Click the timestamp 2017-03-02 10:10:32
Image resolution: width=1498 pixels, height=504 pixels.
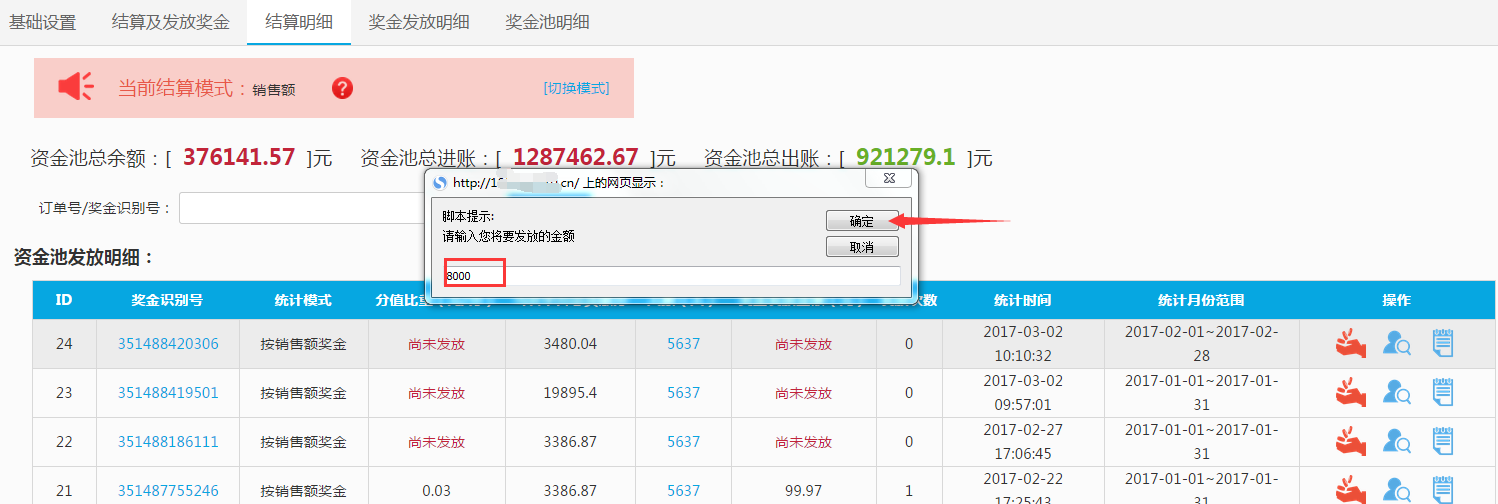(1022, 343)
